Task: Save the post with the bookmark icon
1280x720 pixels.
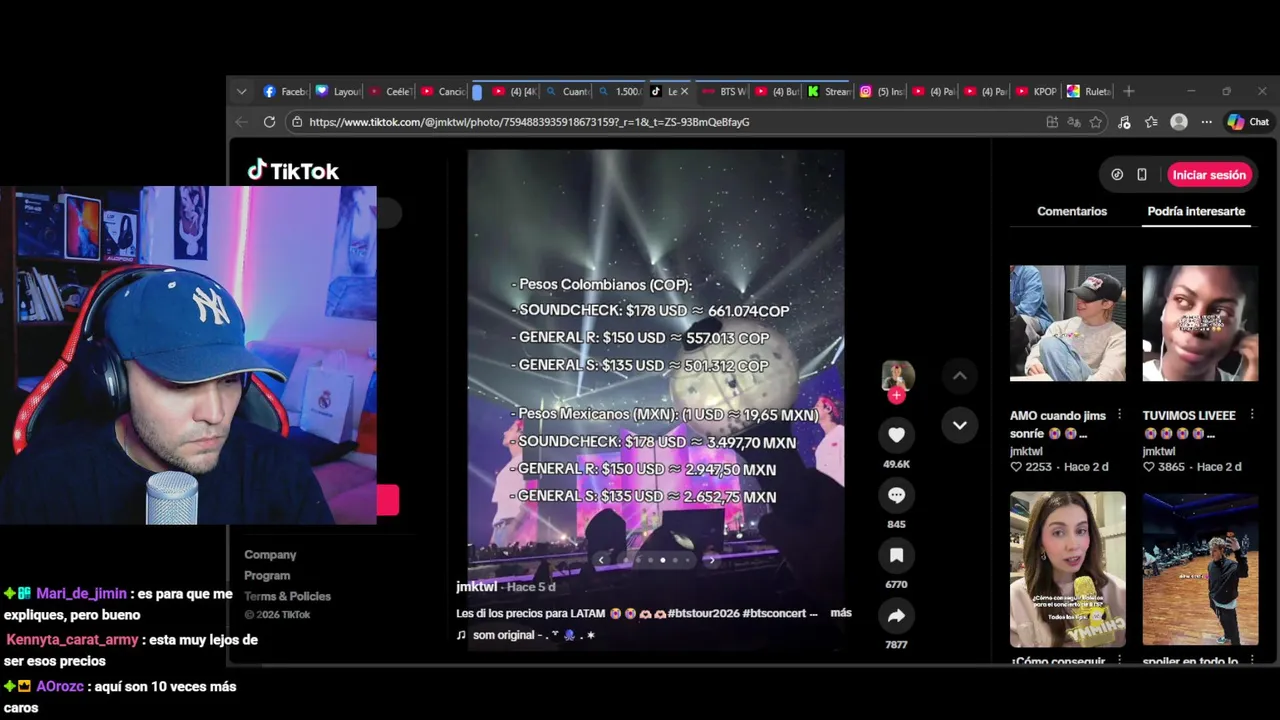Action: click(x=896, y=555)
